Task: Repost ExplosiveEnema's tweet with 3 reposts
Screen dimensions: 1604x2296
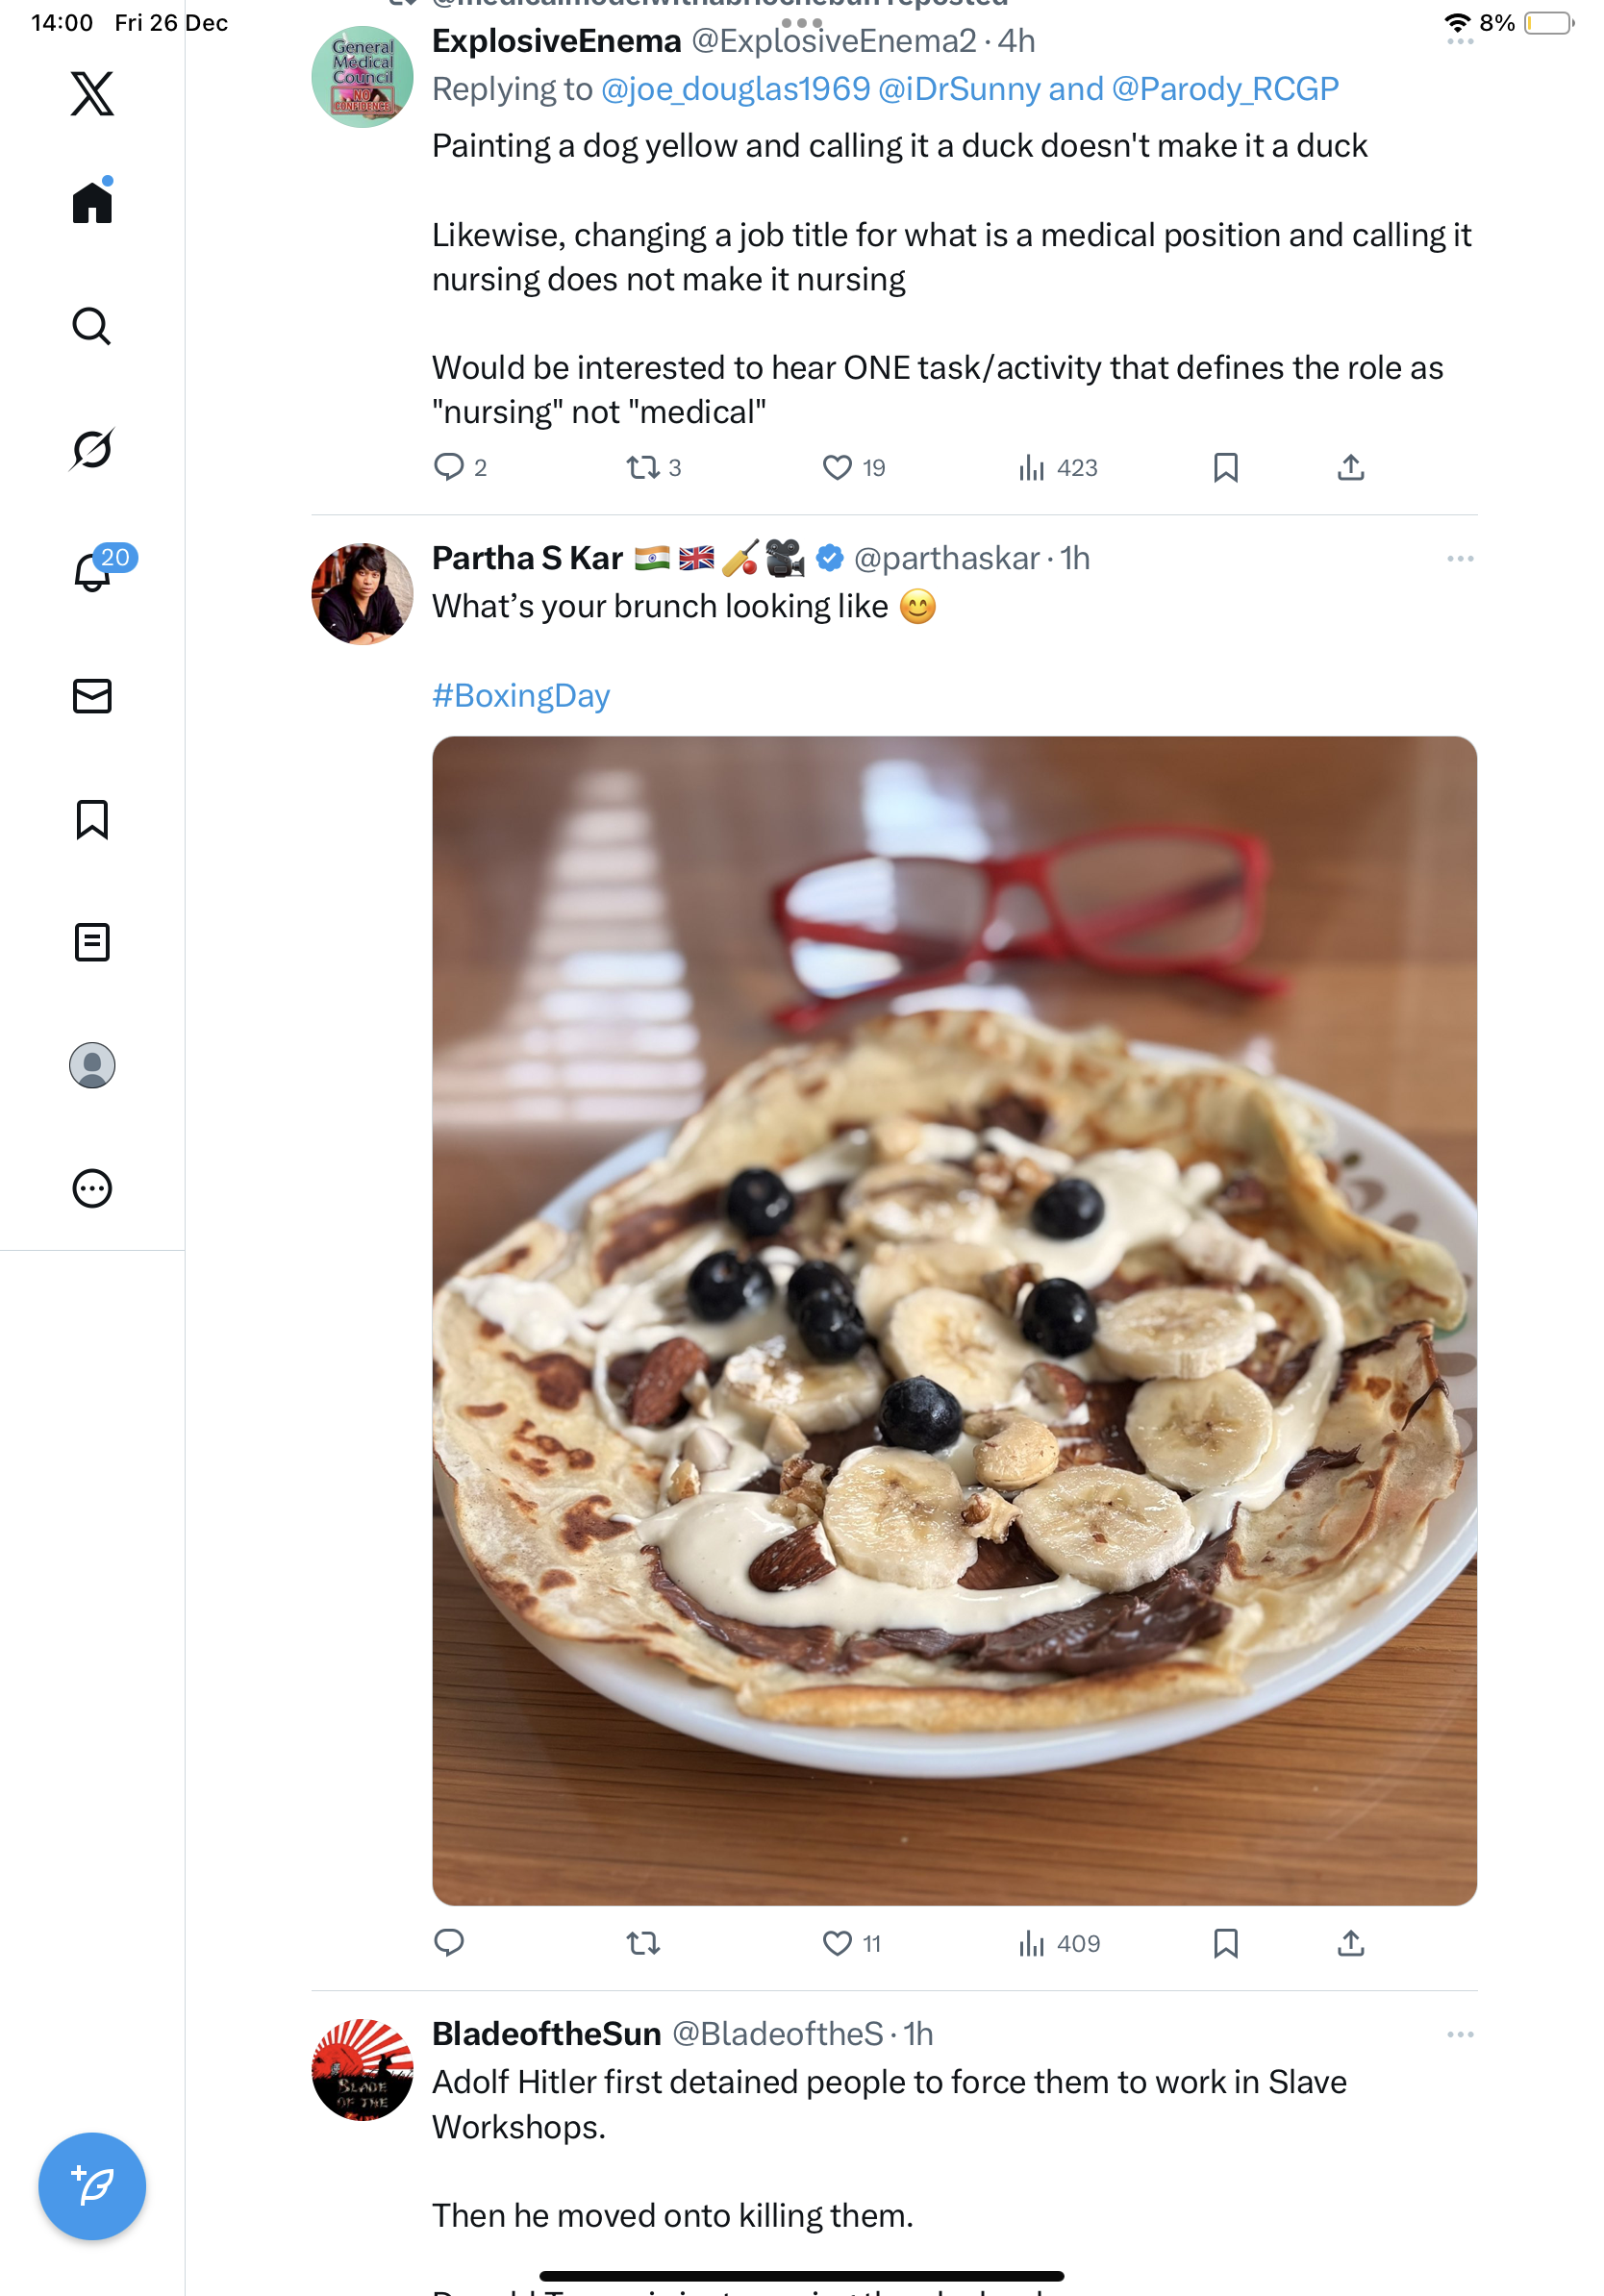Action: click(642, 467)
